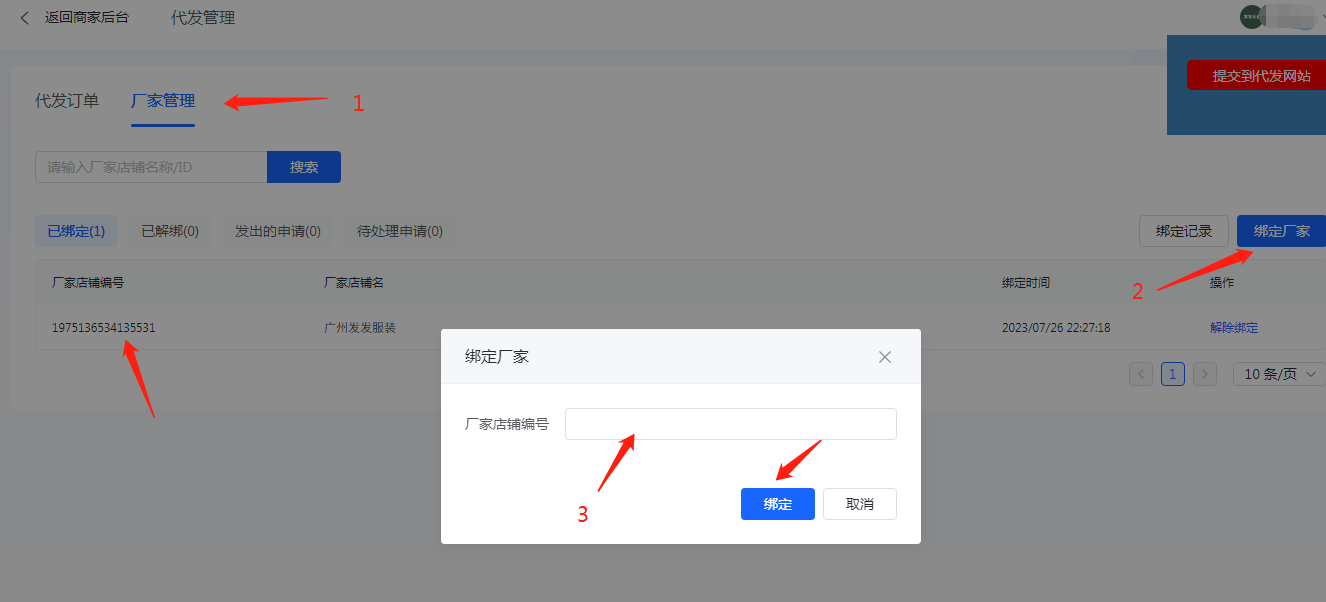Go to next page arrow in pagination
This screenshot has width=1326, height=602.
[x=1205, y=374]
